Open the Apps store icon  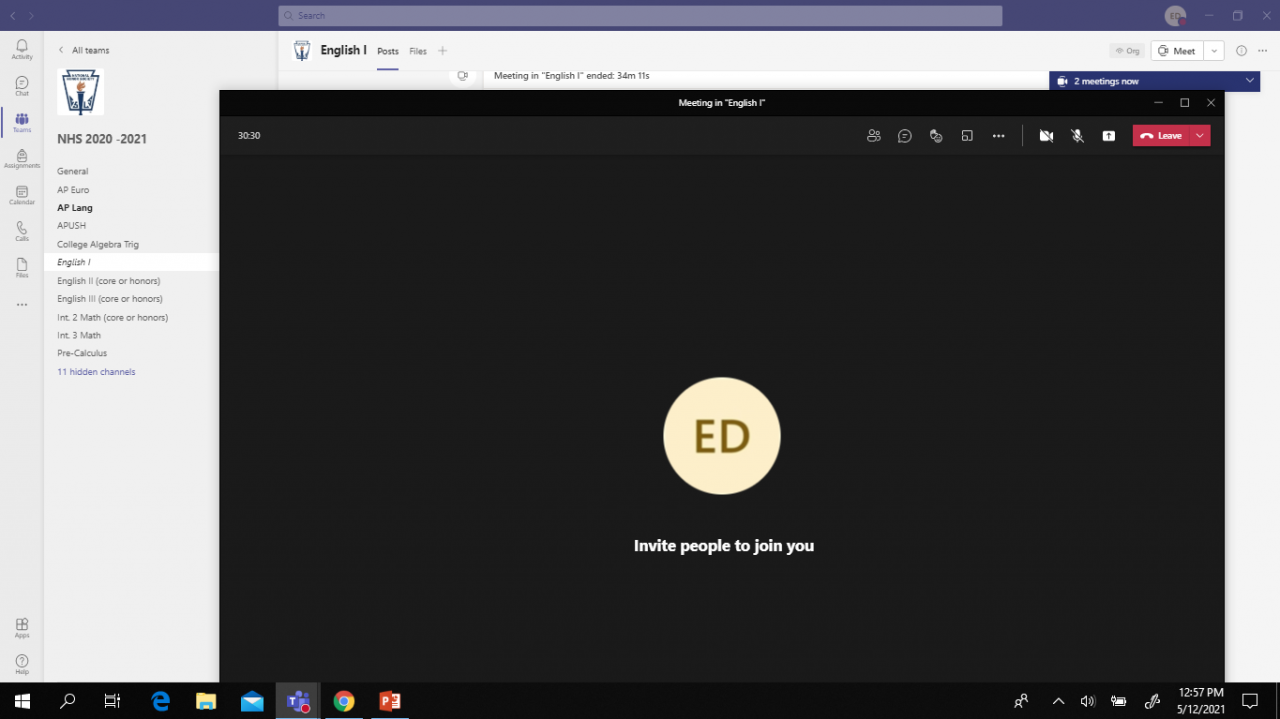click(22, 627)
